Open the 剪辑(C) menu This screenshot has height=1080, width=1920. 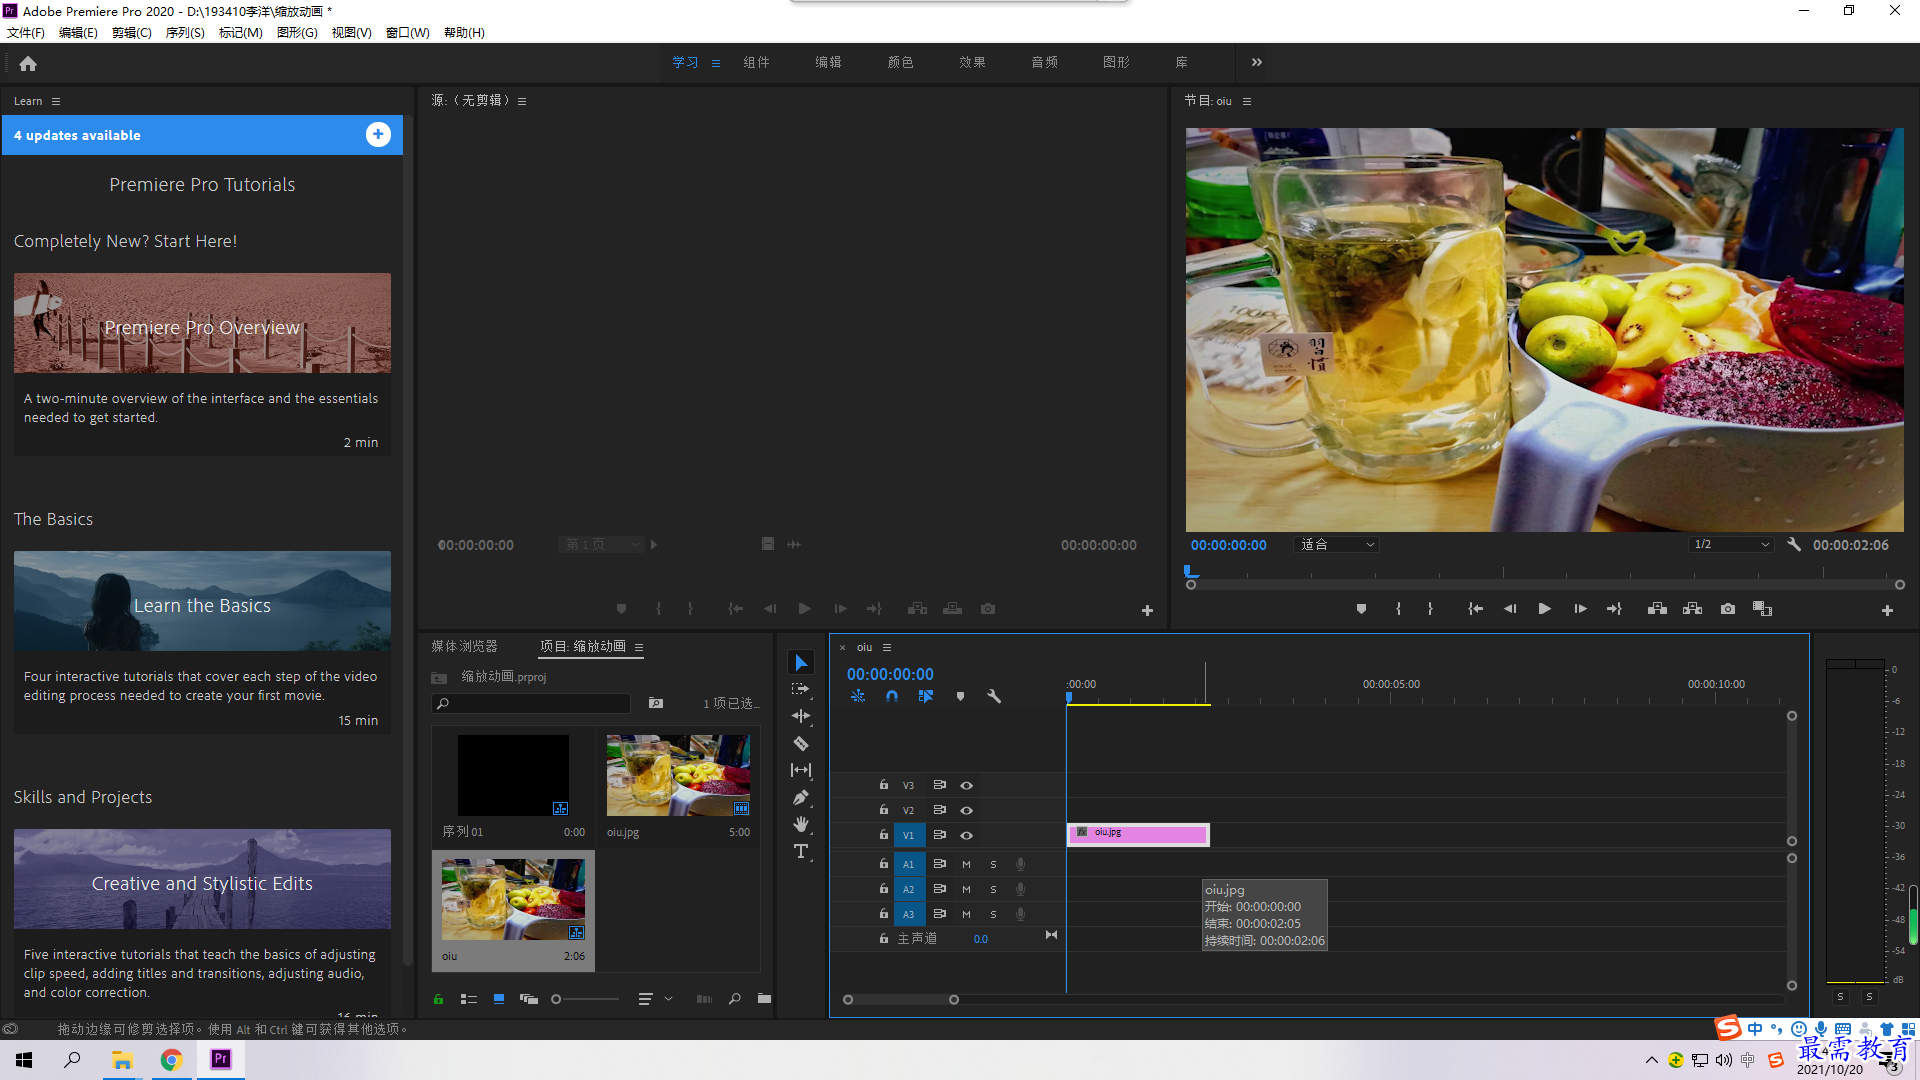pyautogui.click(x=132, y=32)
